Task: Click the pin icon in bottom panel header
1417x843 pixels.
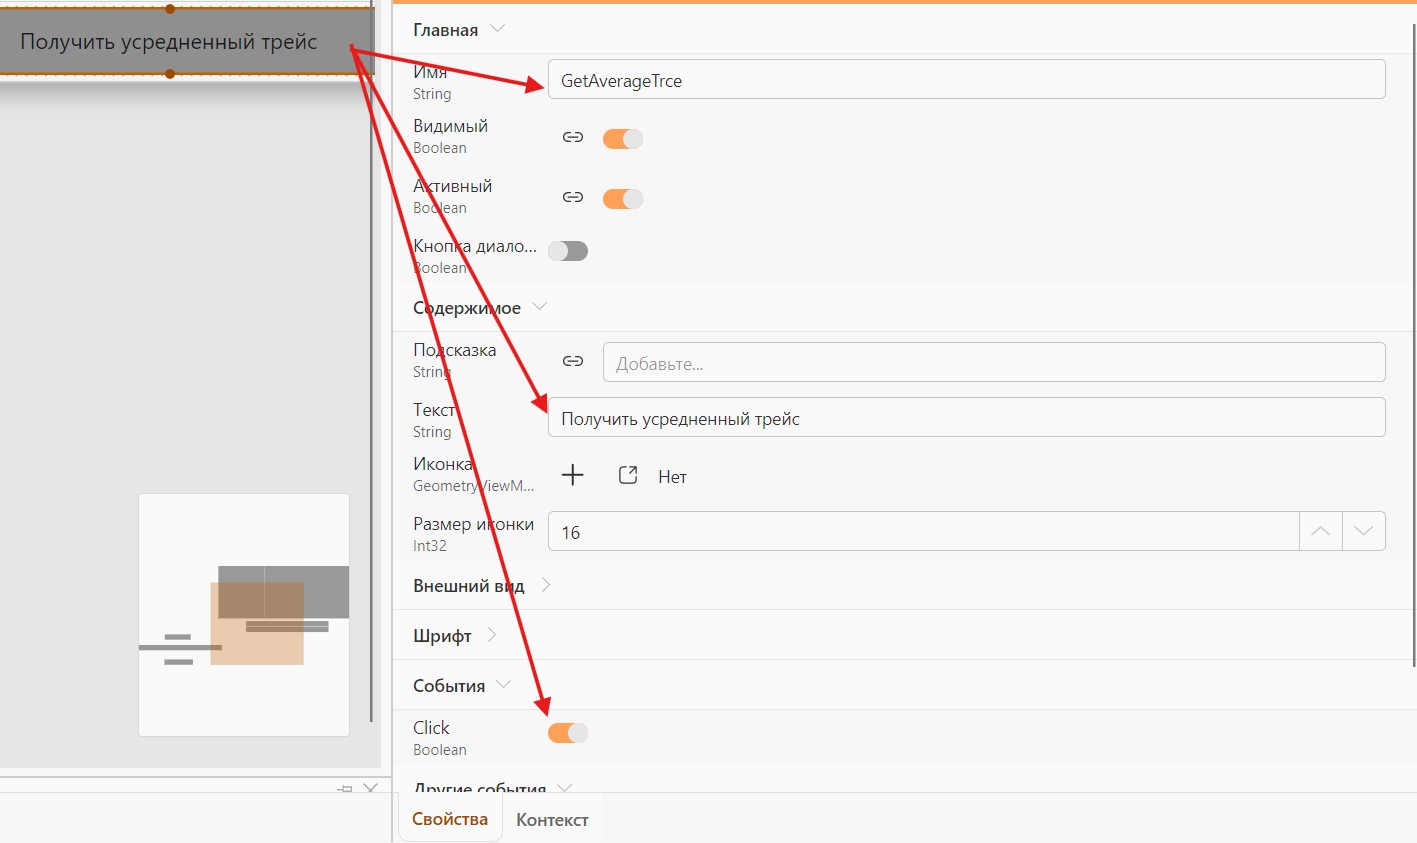Action: (x=345, y=789)
